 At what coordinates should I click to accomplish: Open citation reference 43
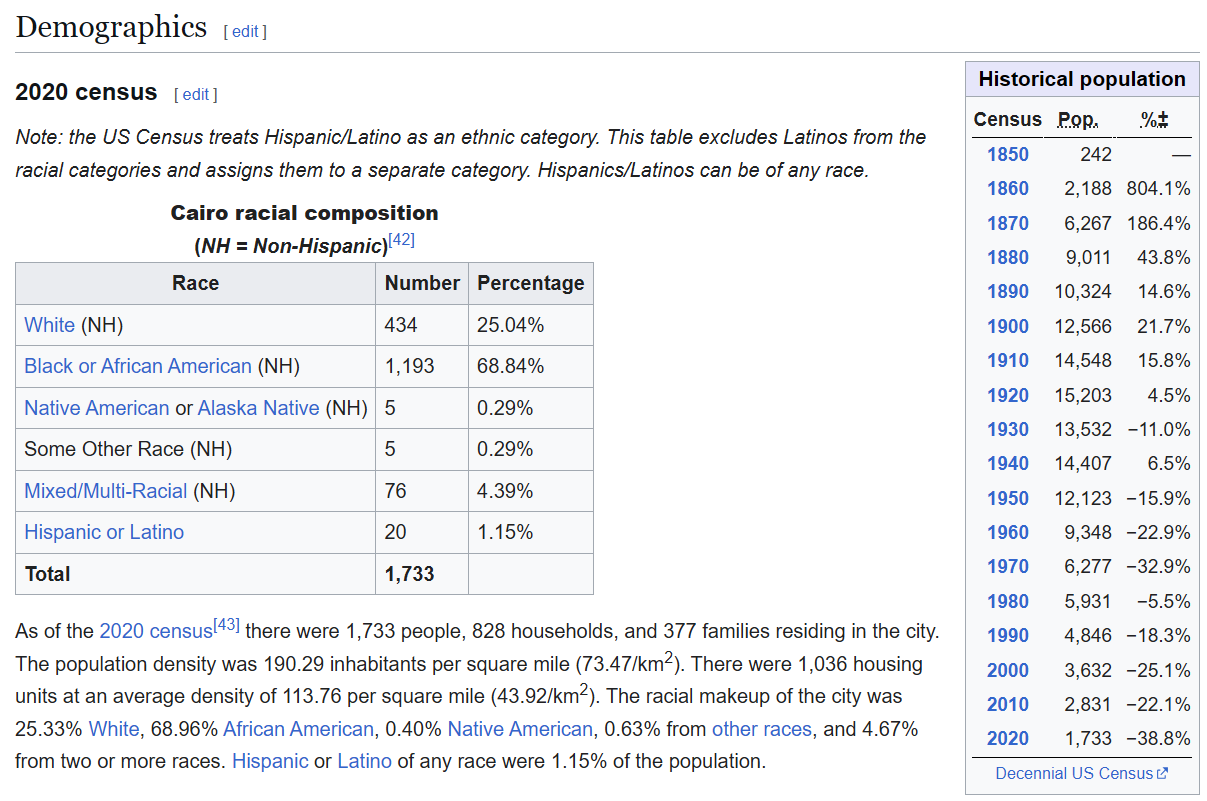click(x=226, y=625)
